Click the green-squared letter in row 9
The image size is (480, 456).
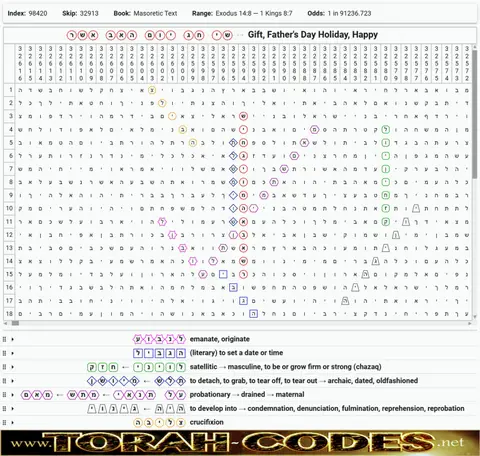pyautogui.click(x=386, y=195)
